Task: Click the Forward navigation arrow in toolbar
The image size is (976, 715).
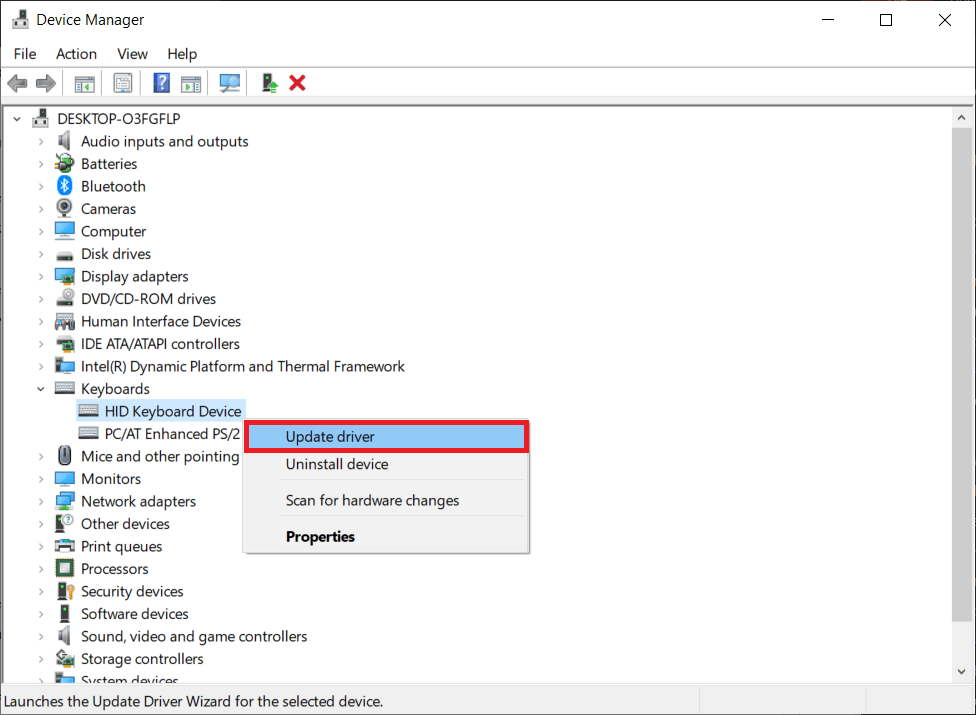Action: (45, 82)
